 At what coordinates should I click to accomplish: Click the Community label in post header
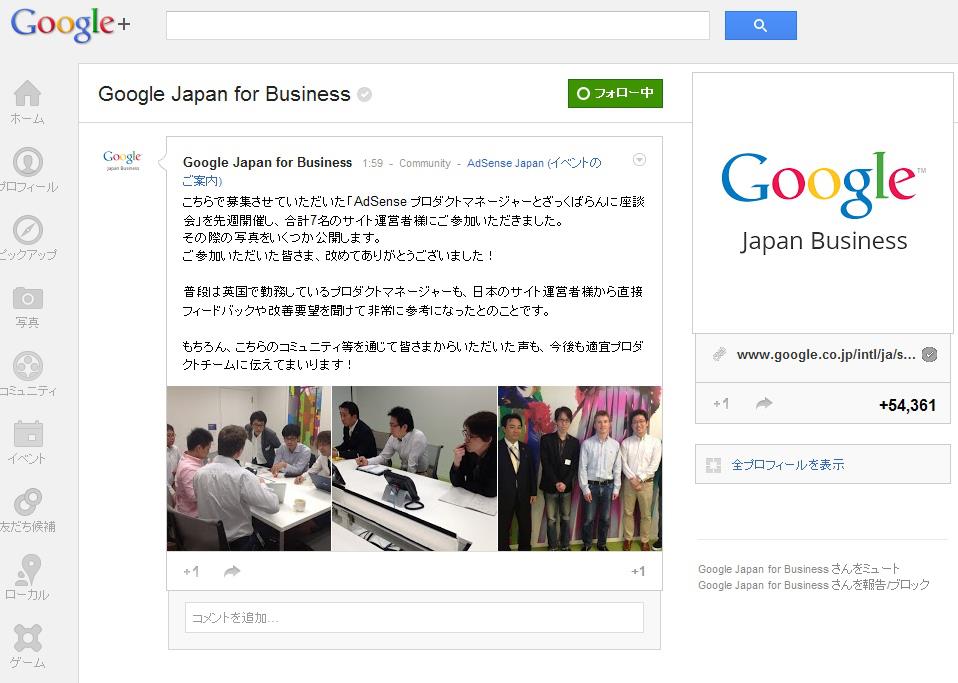click(x=425, y=163)
